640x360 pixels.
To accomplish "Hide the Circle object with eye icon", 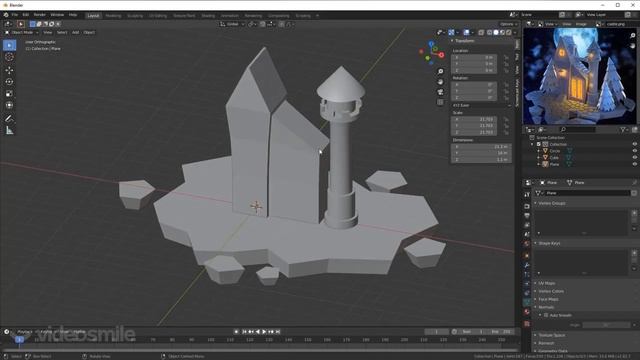I will (634, 151).
